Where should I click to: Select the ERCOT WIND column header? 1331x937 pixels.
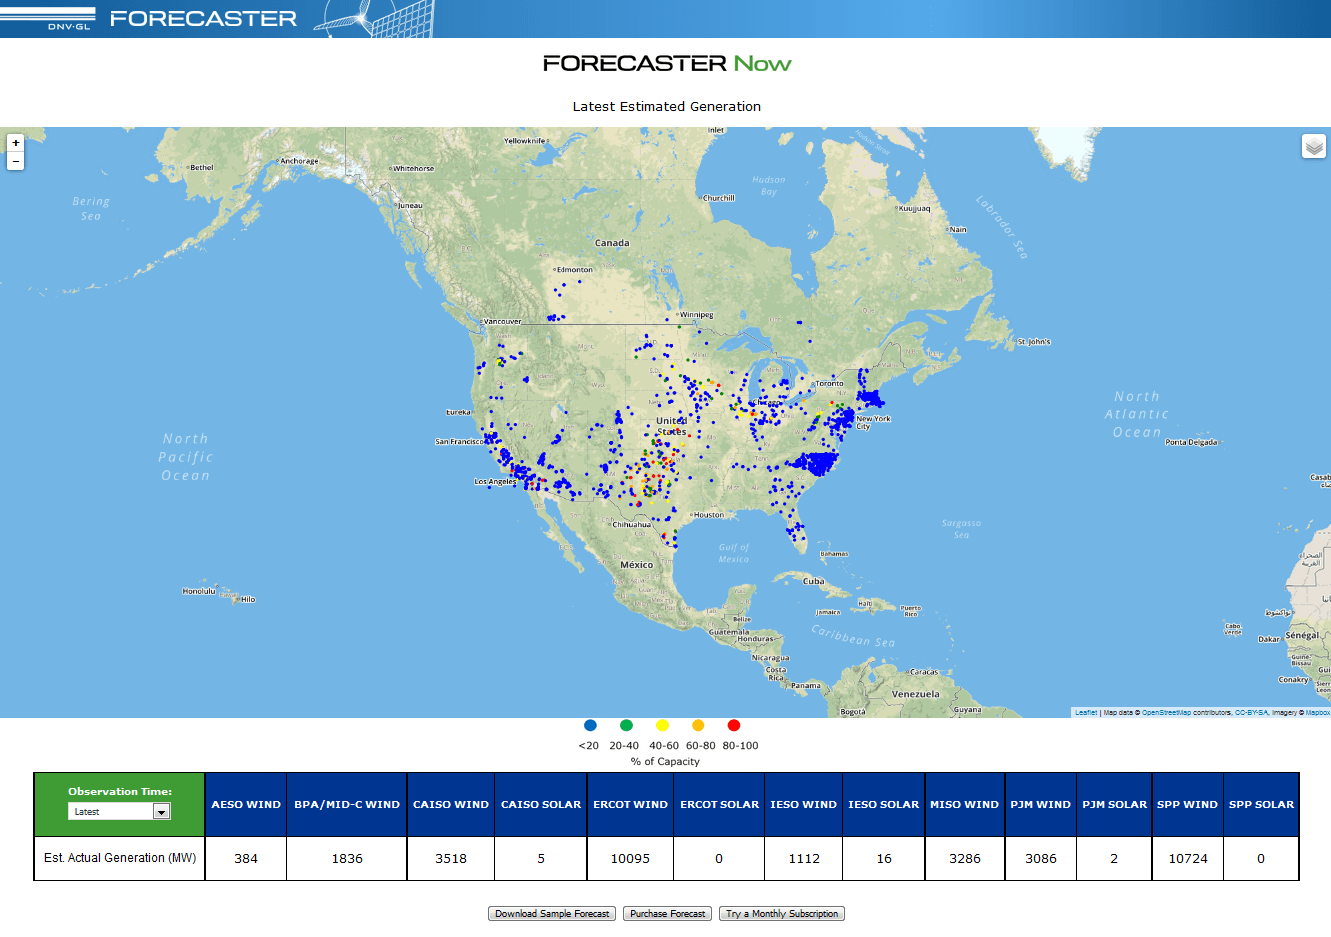630,804
